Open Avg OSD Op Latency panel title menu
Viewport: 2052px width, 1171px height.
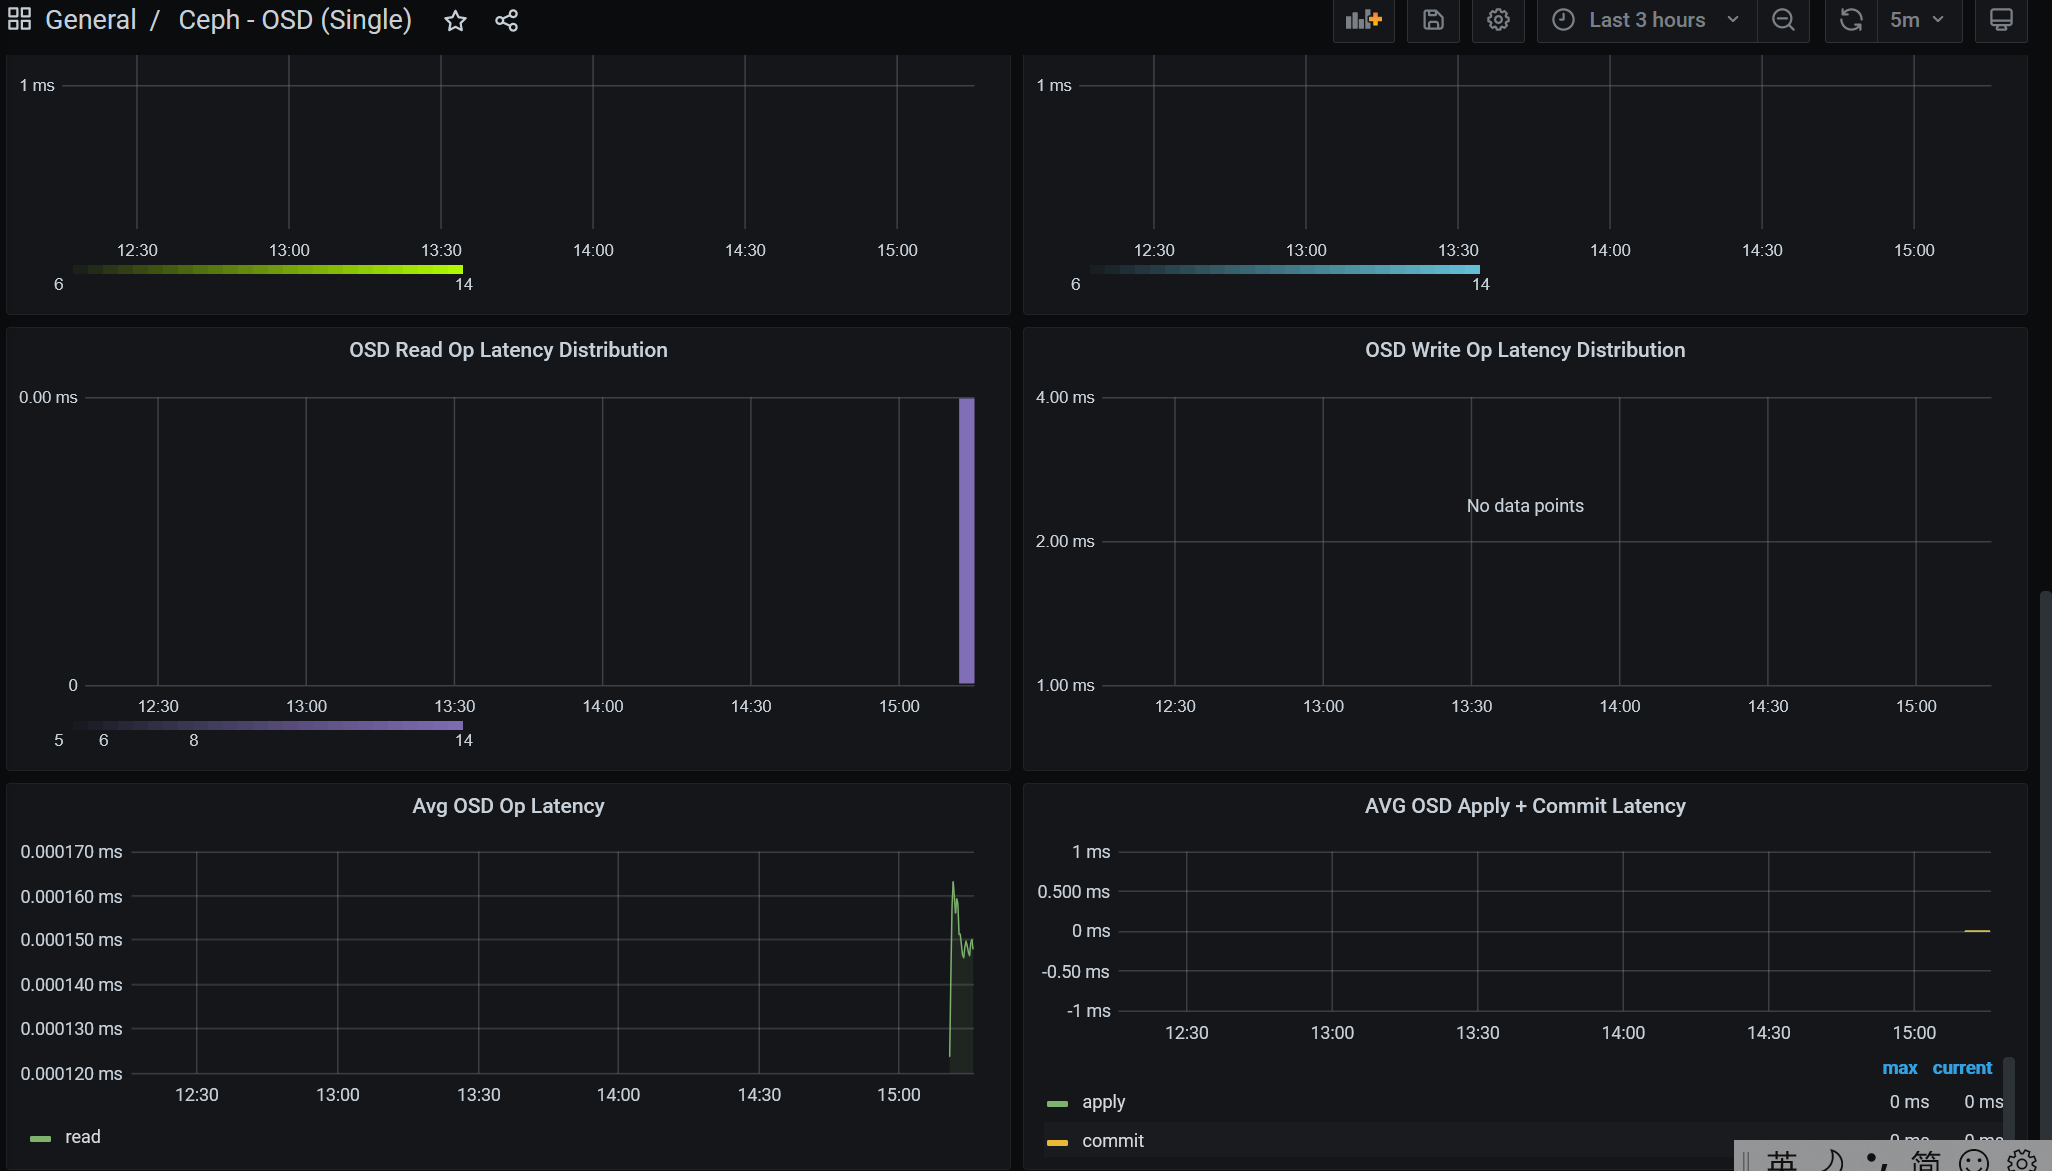pos(508,806)
